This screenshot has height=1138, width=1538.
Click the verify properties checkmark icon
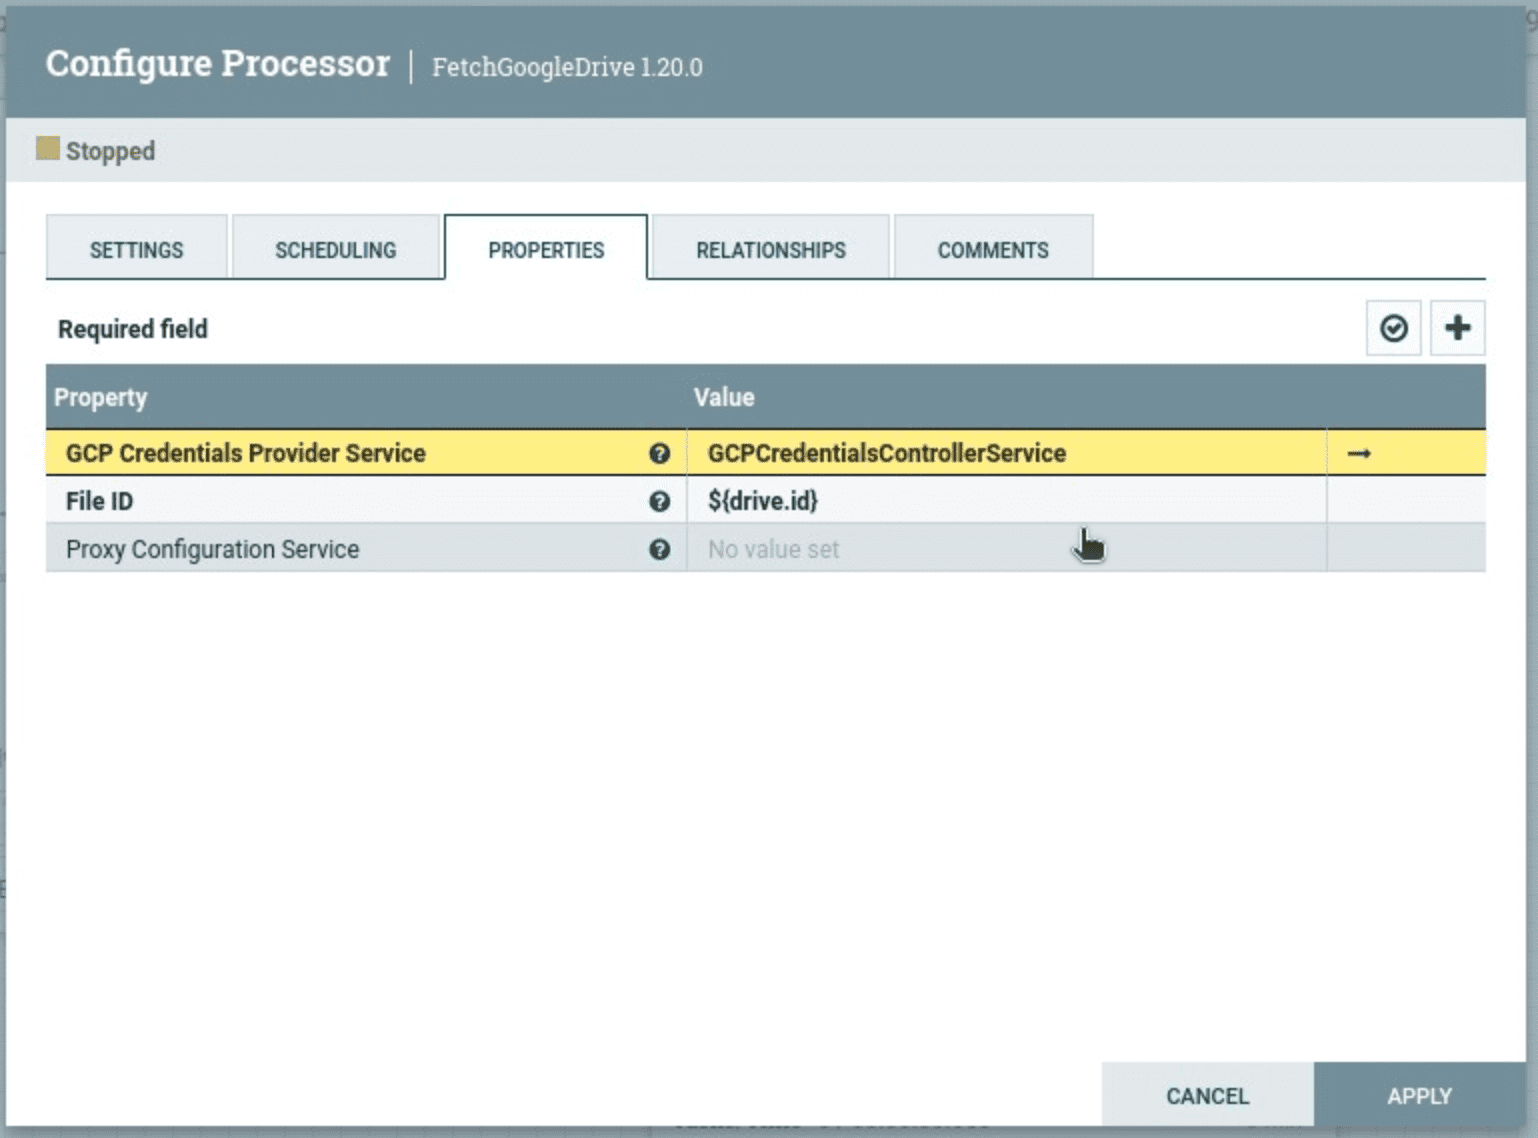coord(1393,328)
